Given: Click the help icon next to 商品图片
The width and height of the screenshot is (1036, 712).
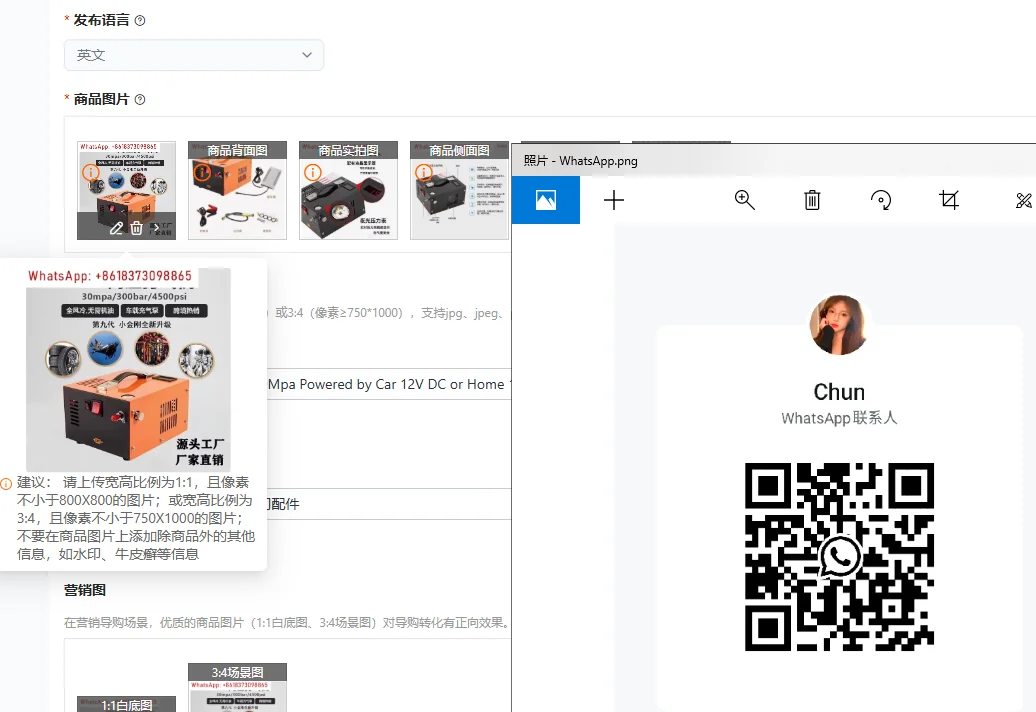Looking at the screenshot, I should pos(140,99).
